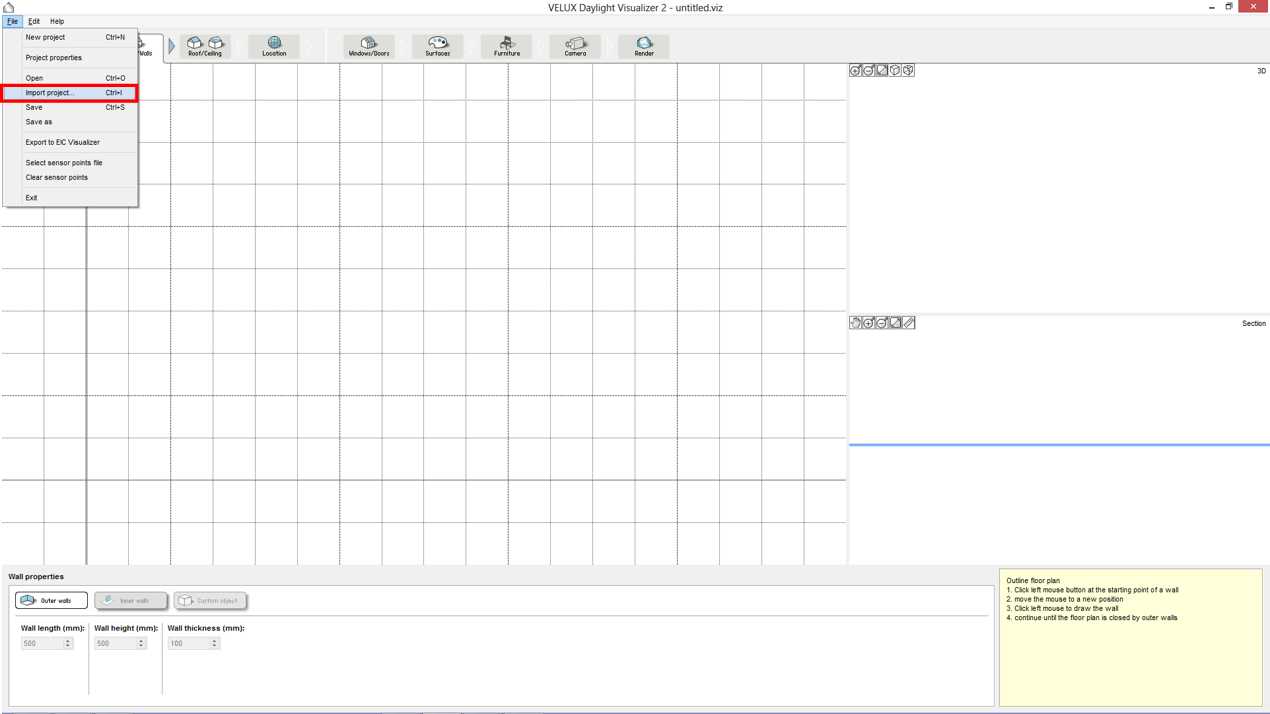Image resolution: width=1270 pixels, height=714 pixels.
Task: Click the Wall thickness input field
Action: click(x=189, y=643)
